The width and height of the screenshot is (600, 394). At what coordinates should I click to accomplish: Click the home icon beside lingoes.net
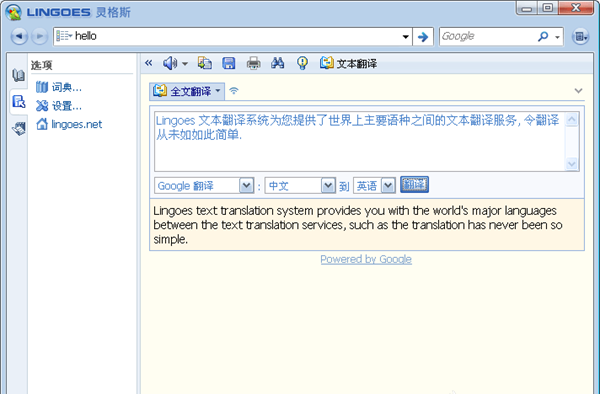(42, 124)
